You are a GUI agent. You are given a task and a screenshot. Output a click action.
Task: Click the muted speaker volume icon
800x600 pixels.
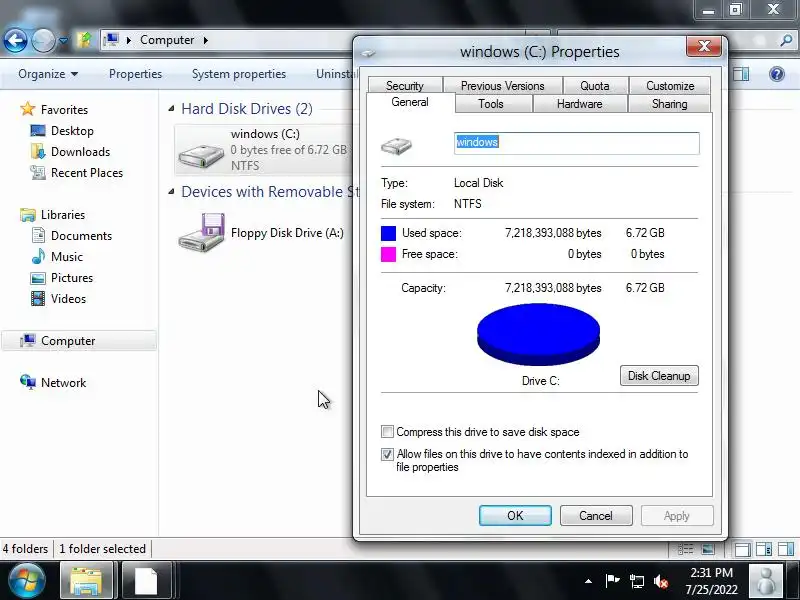tap(661, 581)
